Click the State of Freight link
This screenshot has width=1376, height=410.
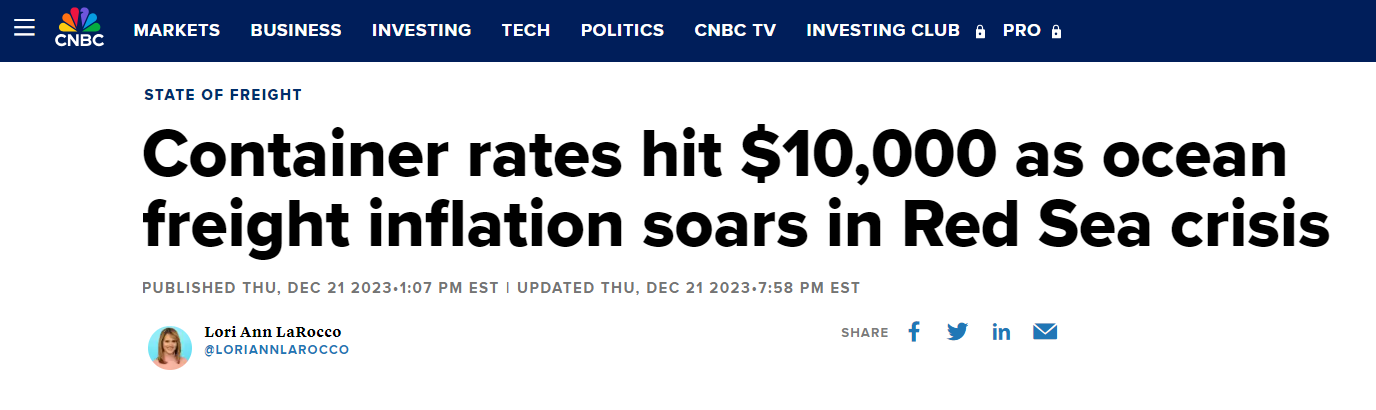(223, 95)
